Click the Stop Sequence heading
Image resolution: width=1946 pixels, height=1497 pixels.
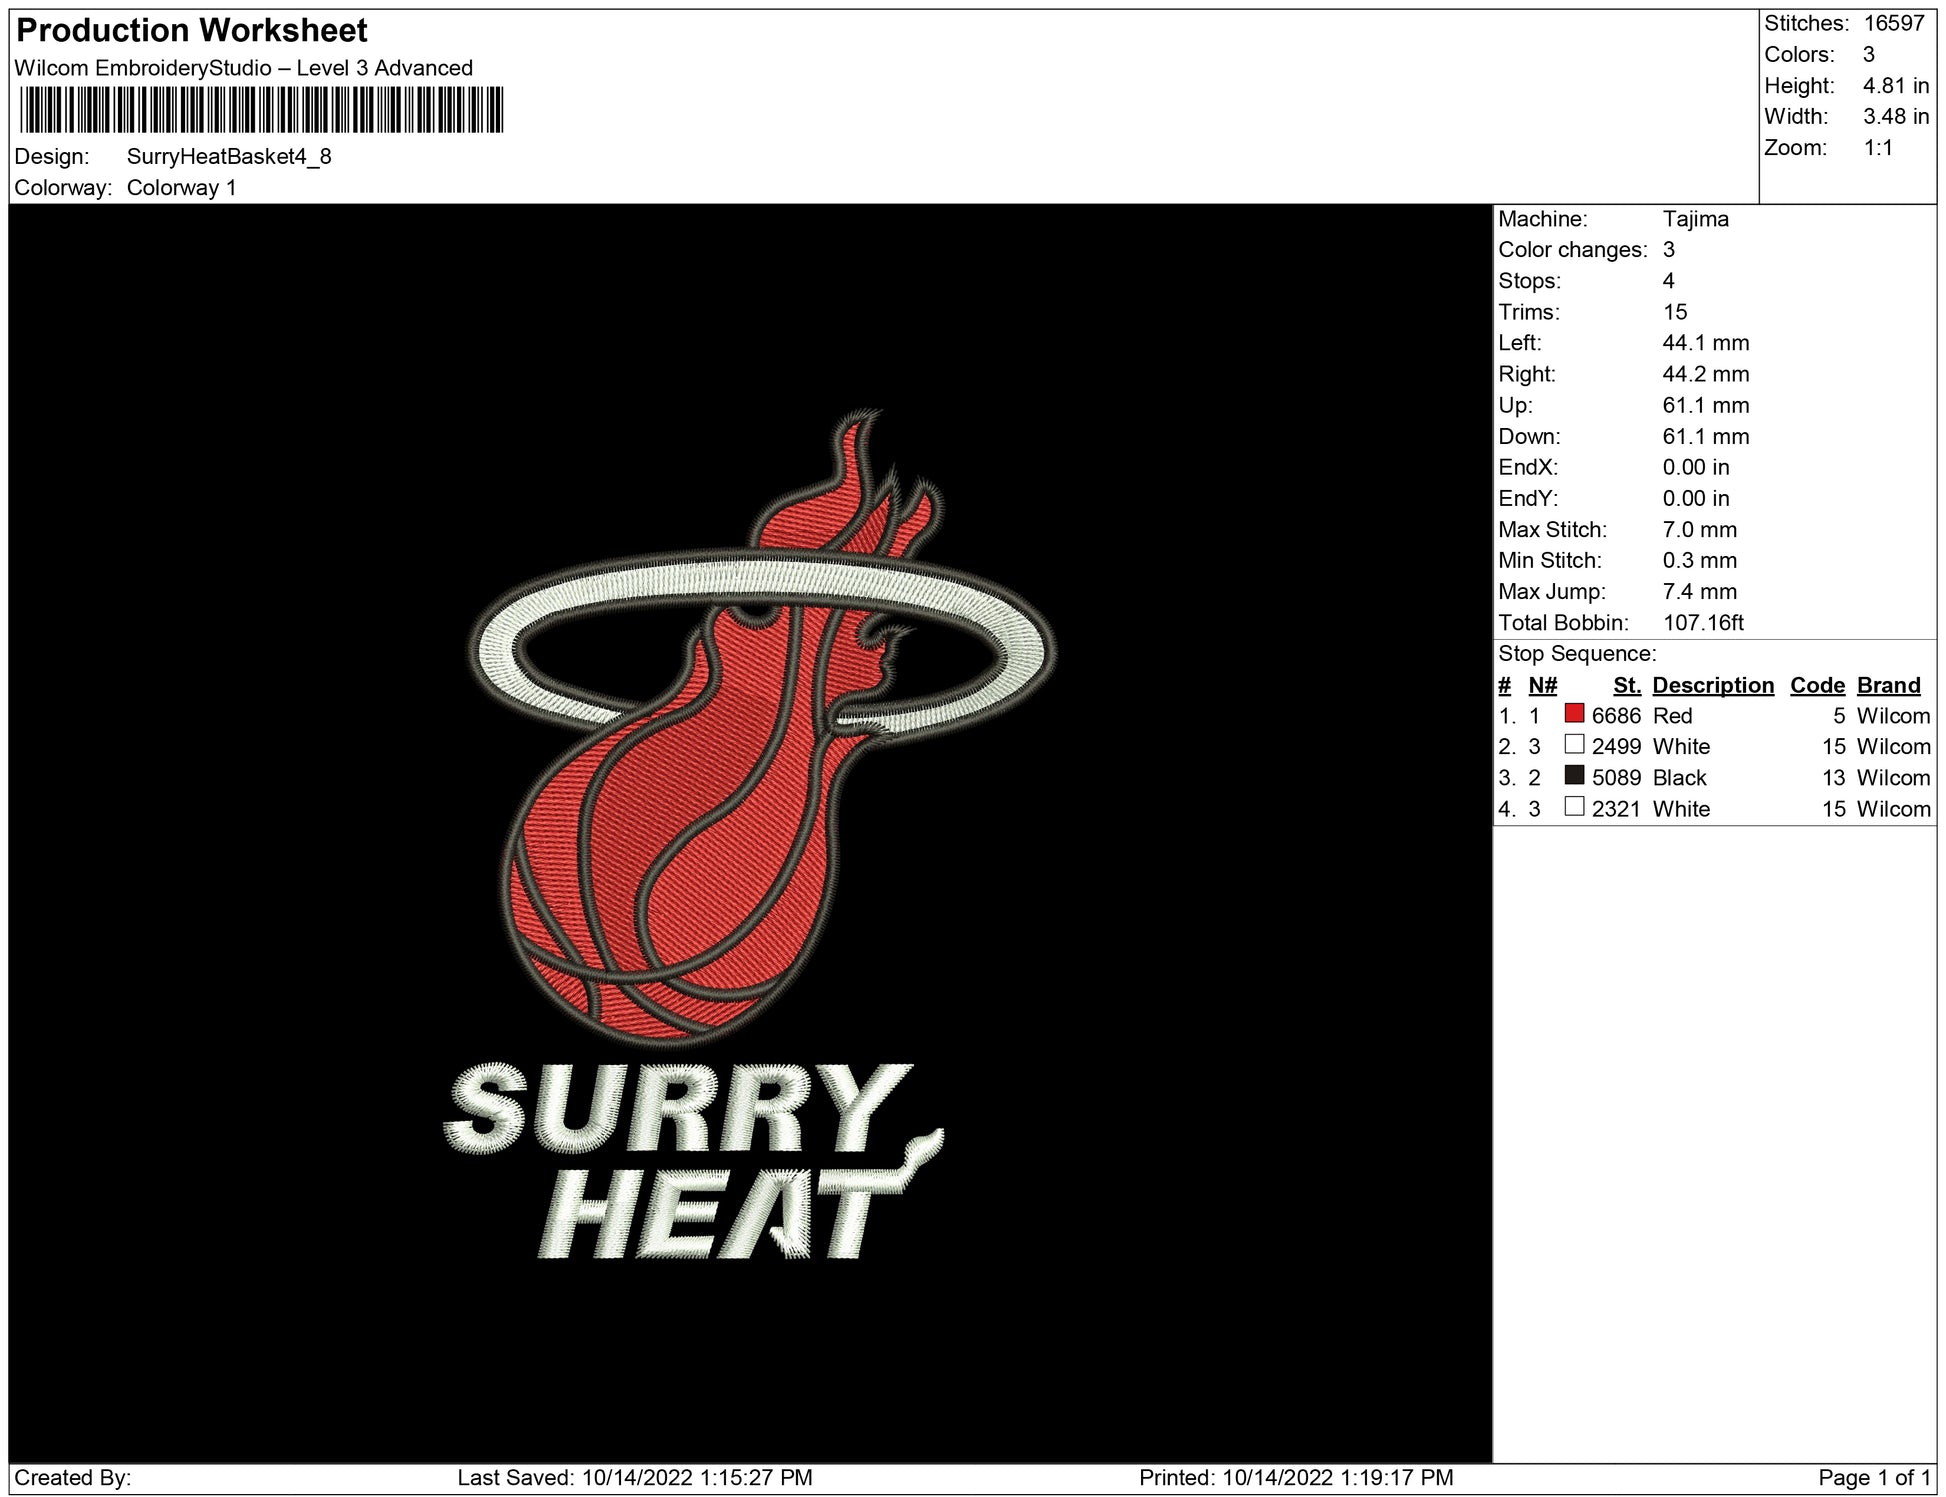[x=1576, y=654]
